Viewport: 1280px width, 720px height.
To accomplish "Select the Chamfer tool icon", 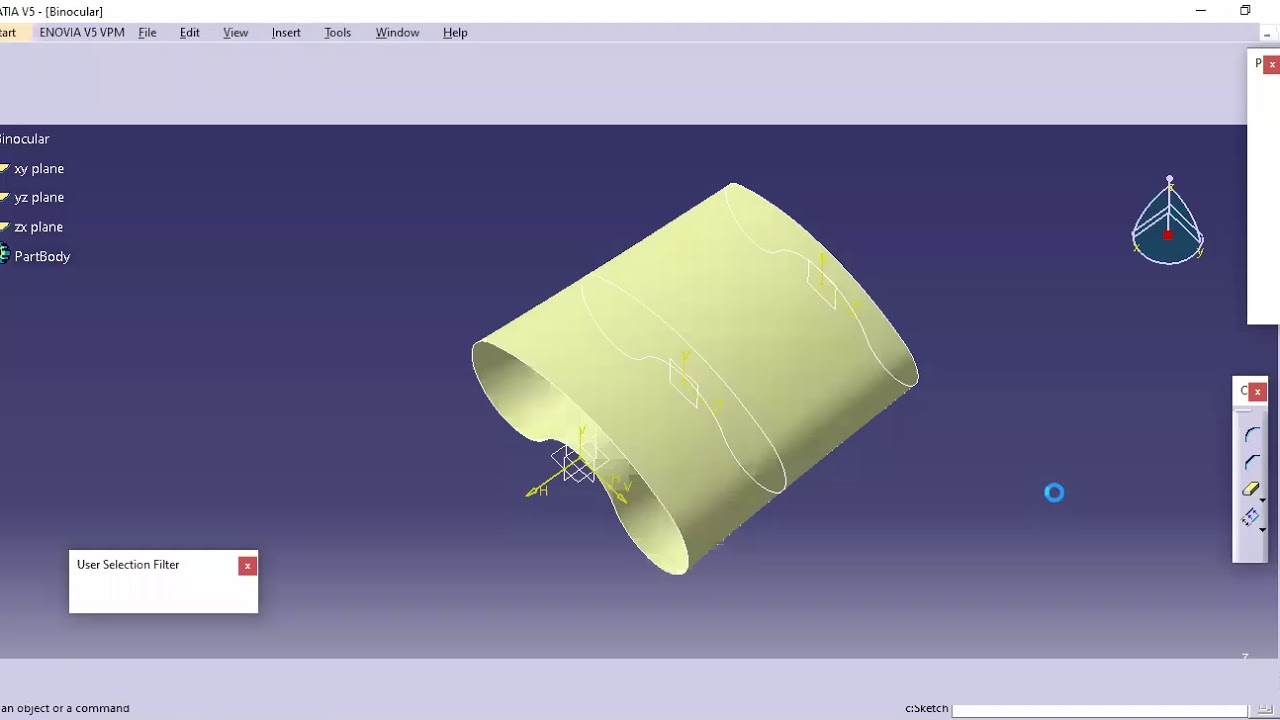I will tap(1251, 462).
